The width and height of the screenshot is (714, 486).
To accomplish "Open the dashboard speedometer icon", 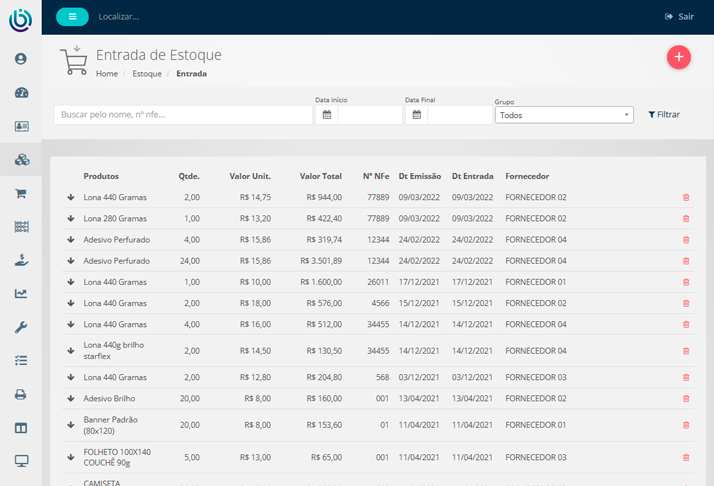I will (21, 93).
